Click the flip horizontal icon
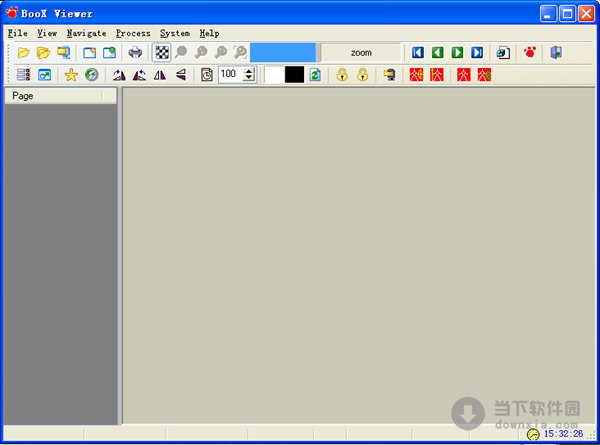This screenshot has height=445, width=600. [x=159, y=75]
